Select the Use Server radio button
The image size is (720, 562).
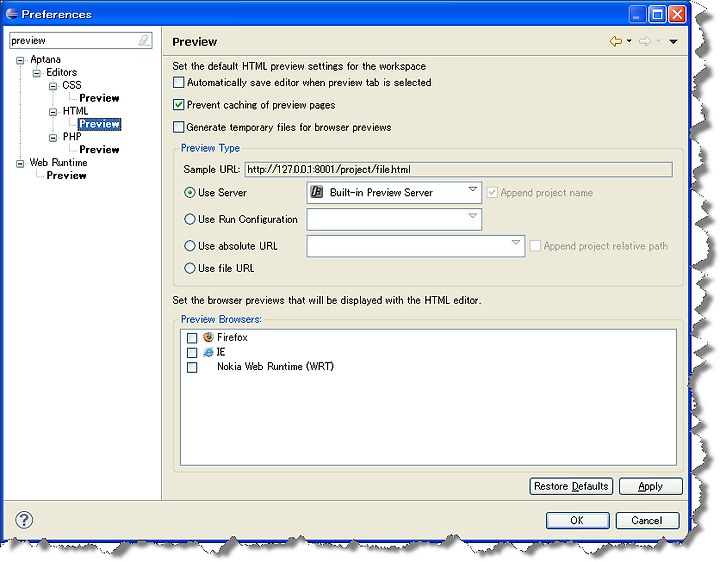point(190,193)
